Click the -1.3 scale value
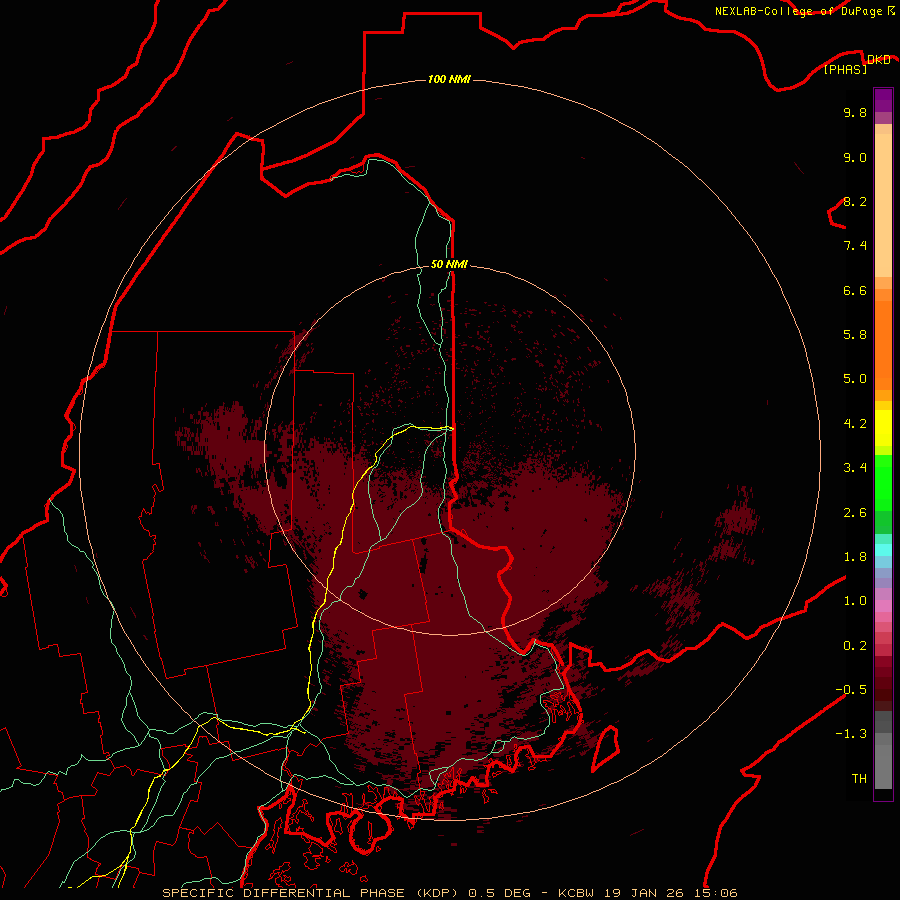This screenshot has height=900, width=900. tap(851, 734)
